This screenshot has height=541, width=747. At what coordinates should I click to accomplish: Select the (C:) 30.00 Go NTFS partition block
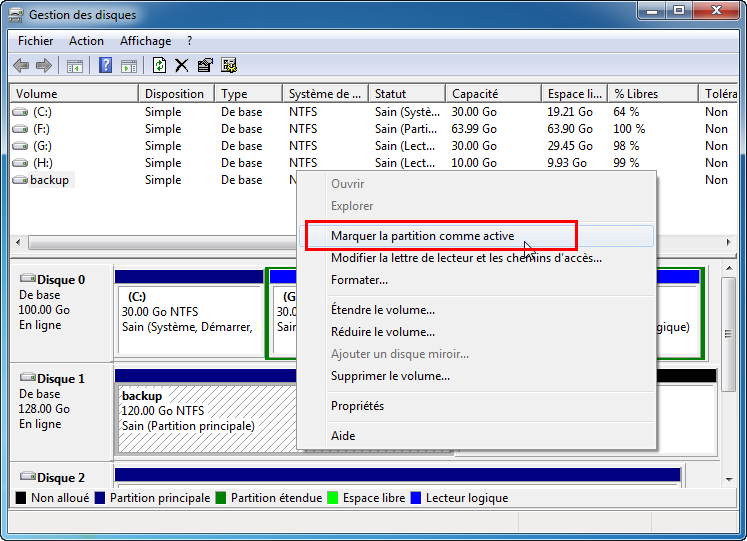coord(189,312)
